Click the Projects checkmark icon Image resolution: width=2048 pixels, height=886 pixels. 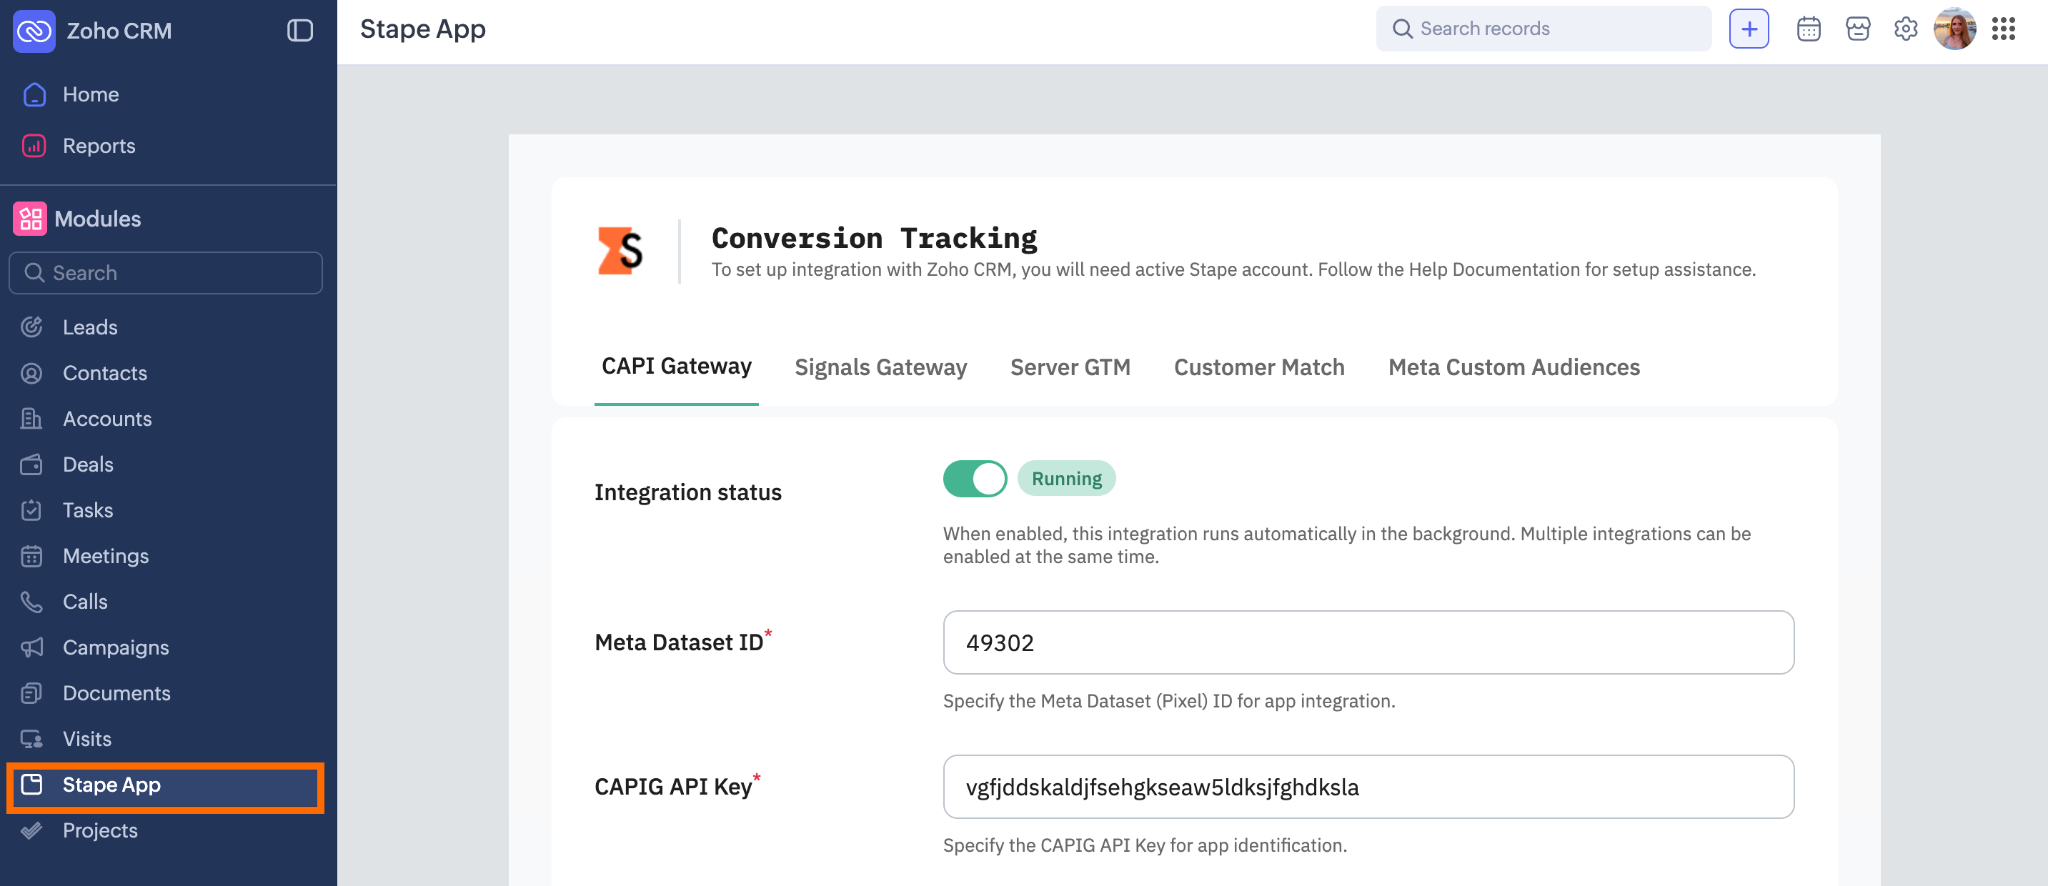(32, 831)
